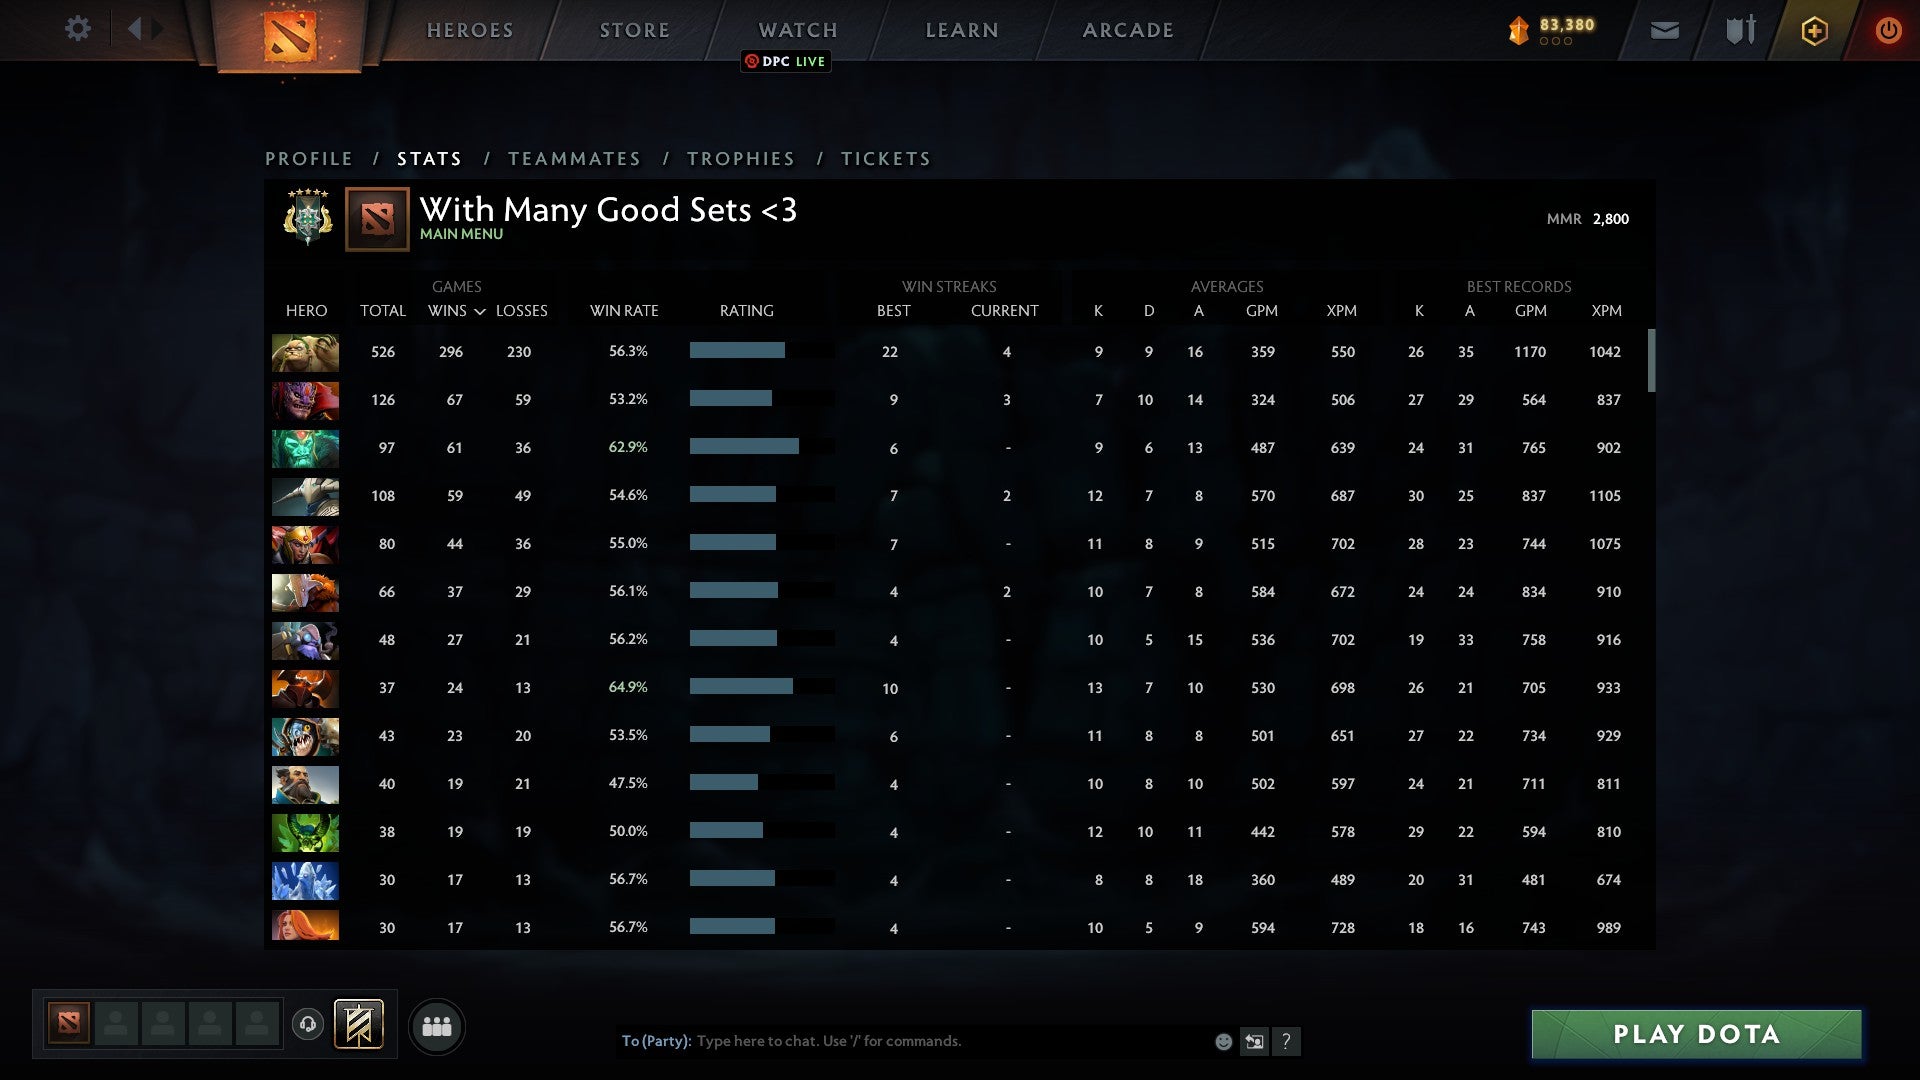The image size is (1920, 1080).
Task: Open voice settings with the headset icon
Action: tap(310, 1025)
